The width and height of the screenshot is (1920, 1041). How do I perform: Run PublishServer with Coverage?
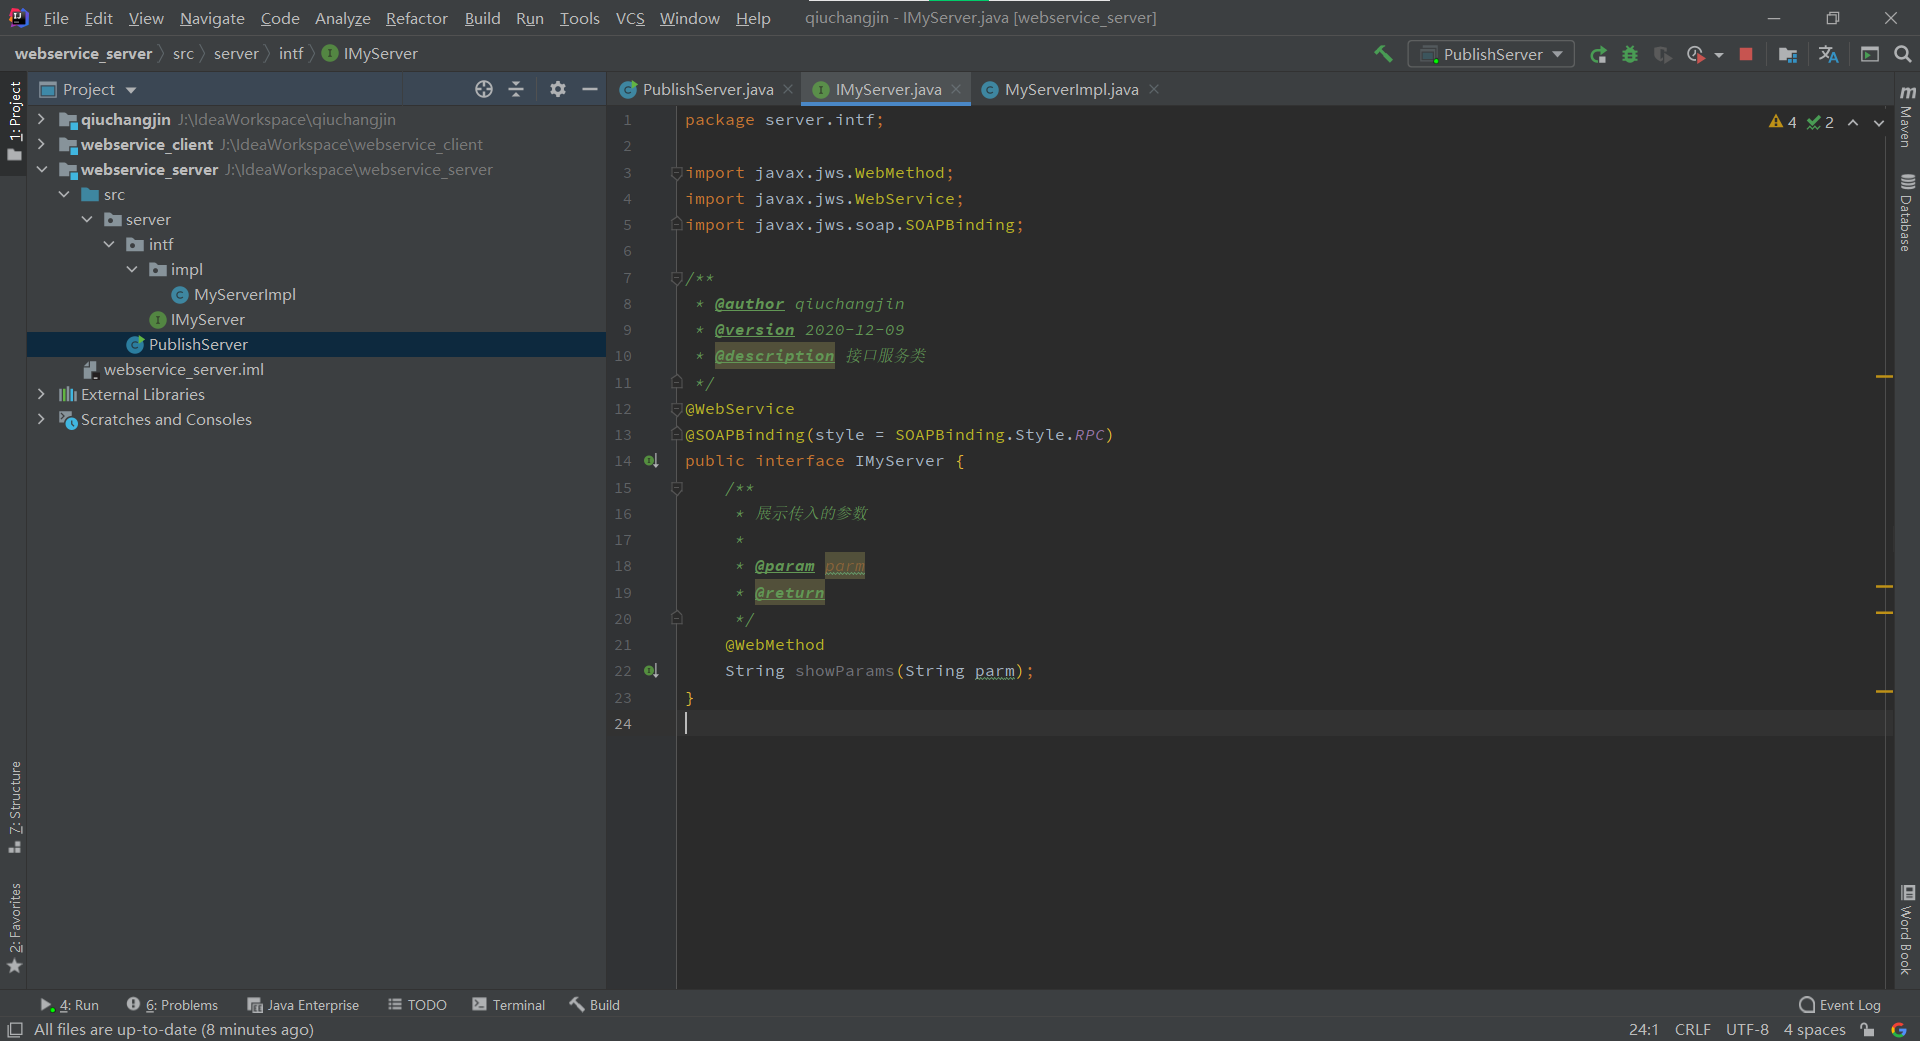(x=1663, y=54)
